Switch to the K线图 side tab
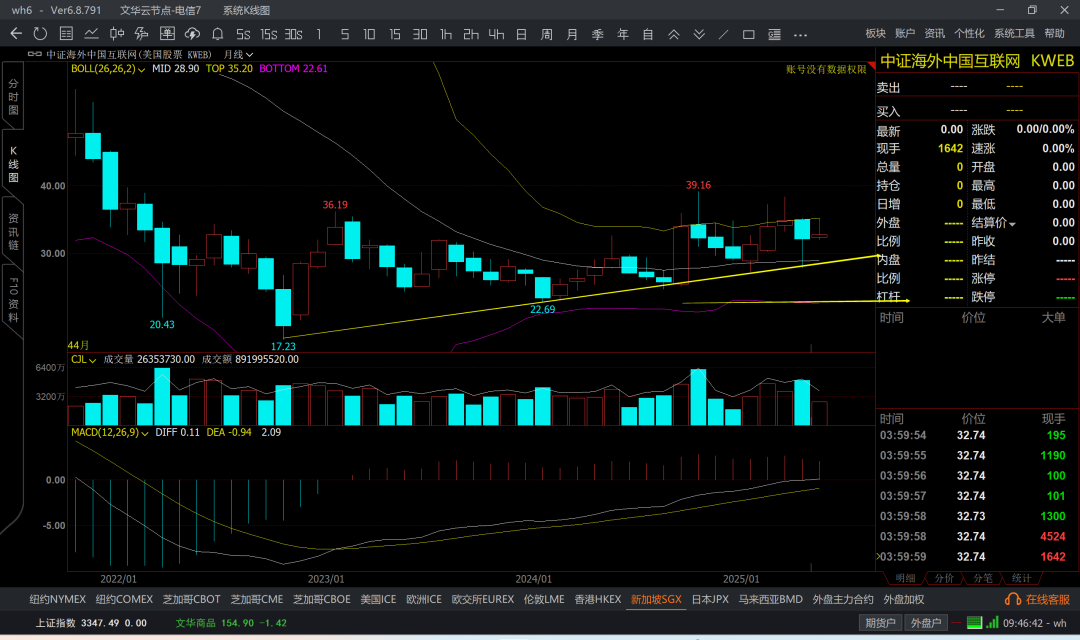Image resolution: width=1080 pixels, height=640 pixels. 13,164
